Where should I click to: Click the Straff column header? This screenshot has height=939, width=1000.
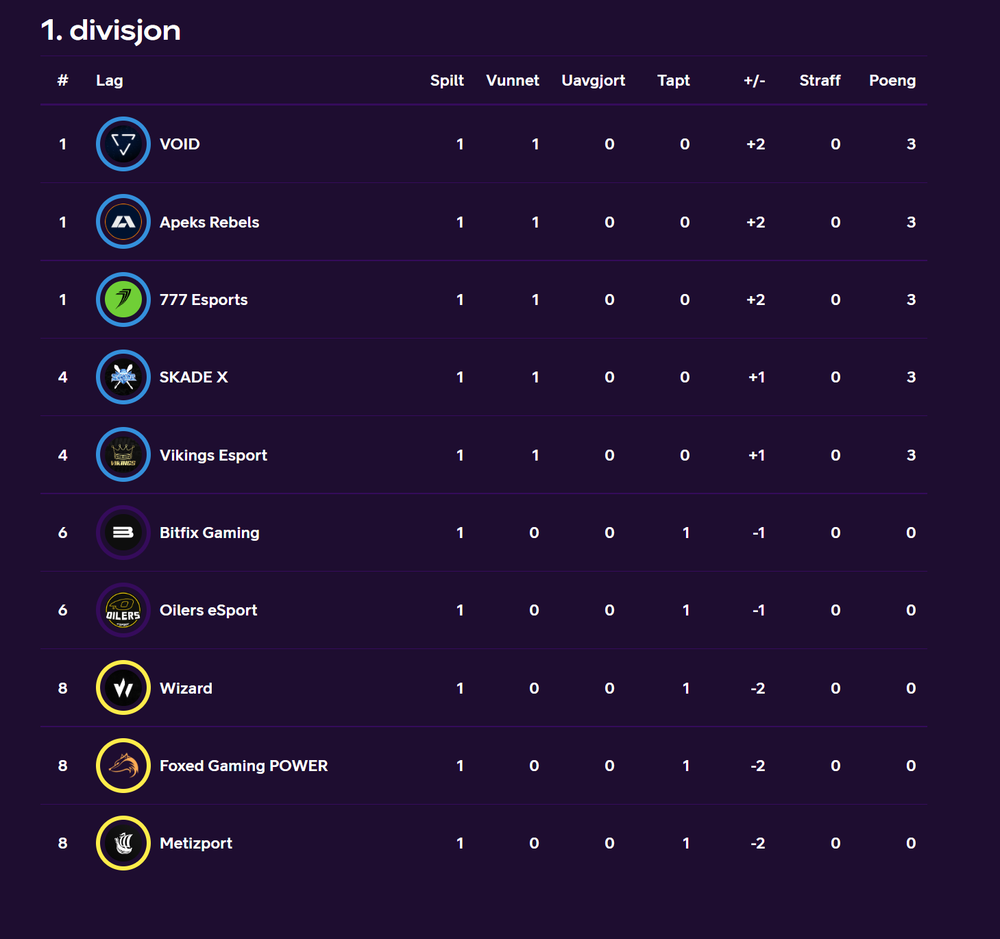pos(820,80)
